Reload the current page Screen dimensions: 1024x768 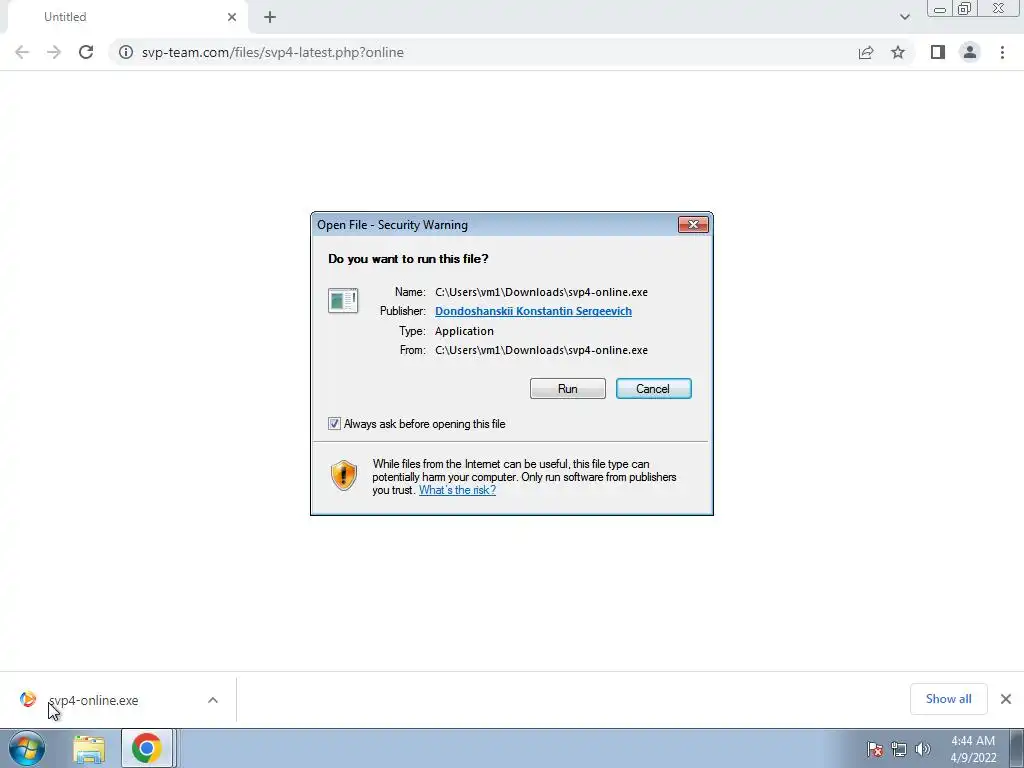86,52
